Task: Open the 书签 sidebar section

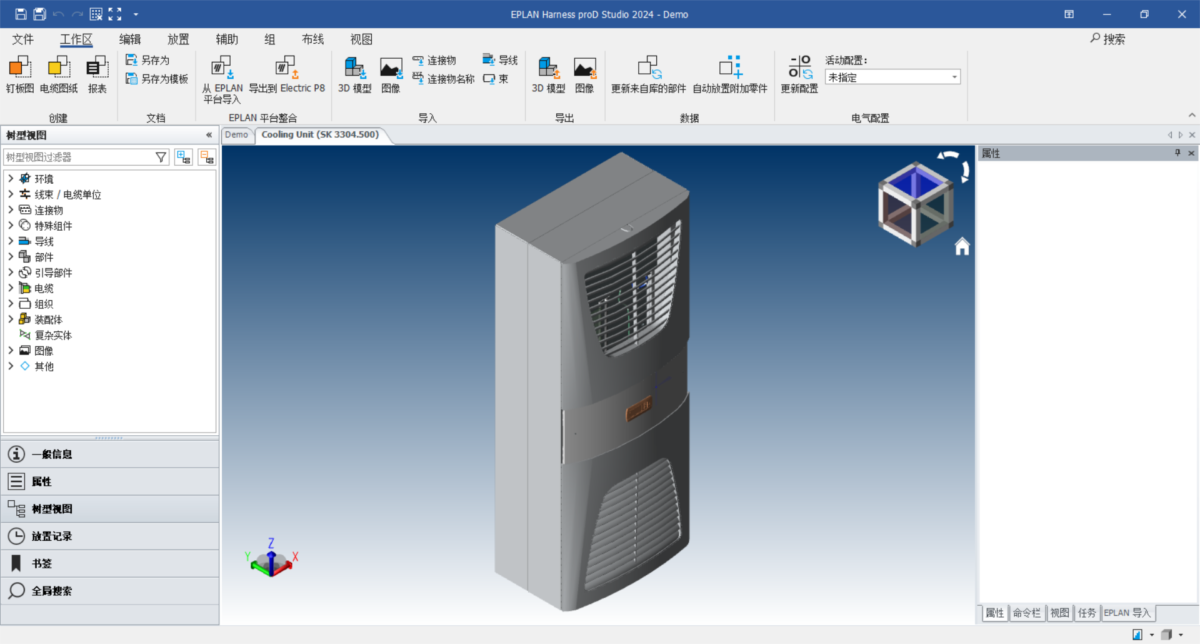Action: 110,563
